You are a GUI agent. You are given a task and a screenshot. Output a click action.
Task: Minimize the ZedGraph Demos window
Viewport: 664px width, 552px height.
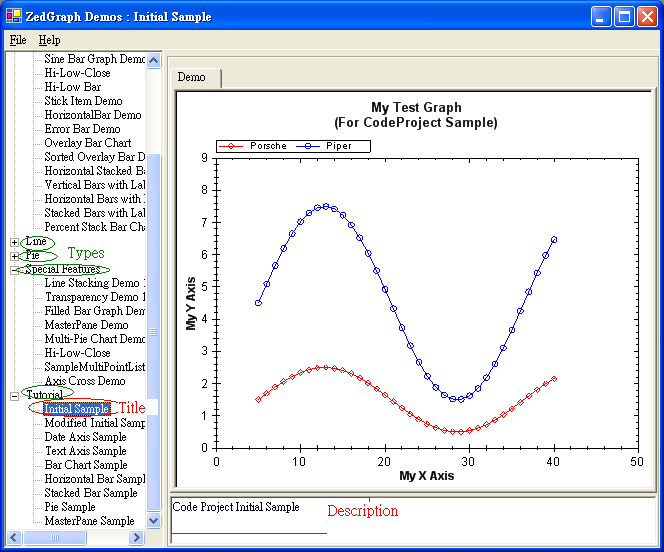tap(600, 17)
